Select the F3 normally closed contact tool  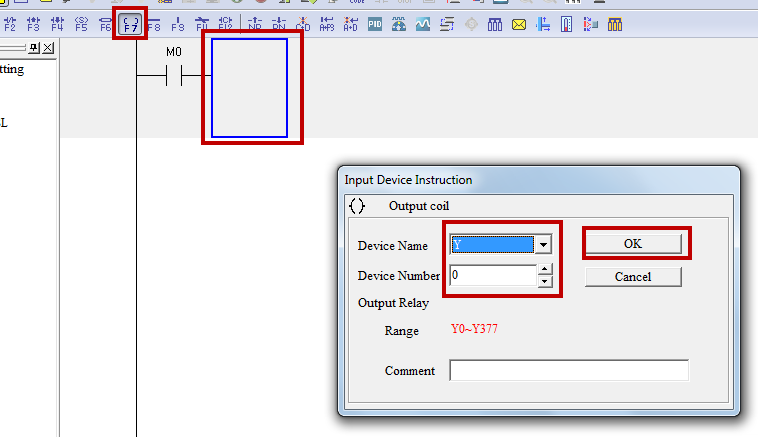point(34,24)
